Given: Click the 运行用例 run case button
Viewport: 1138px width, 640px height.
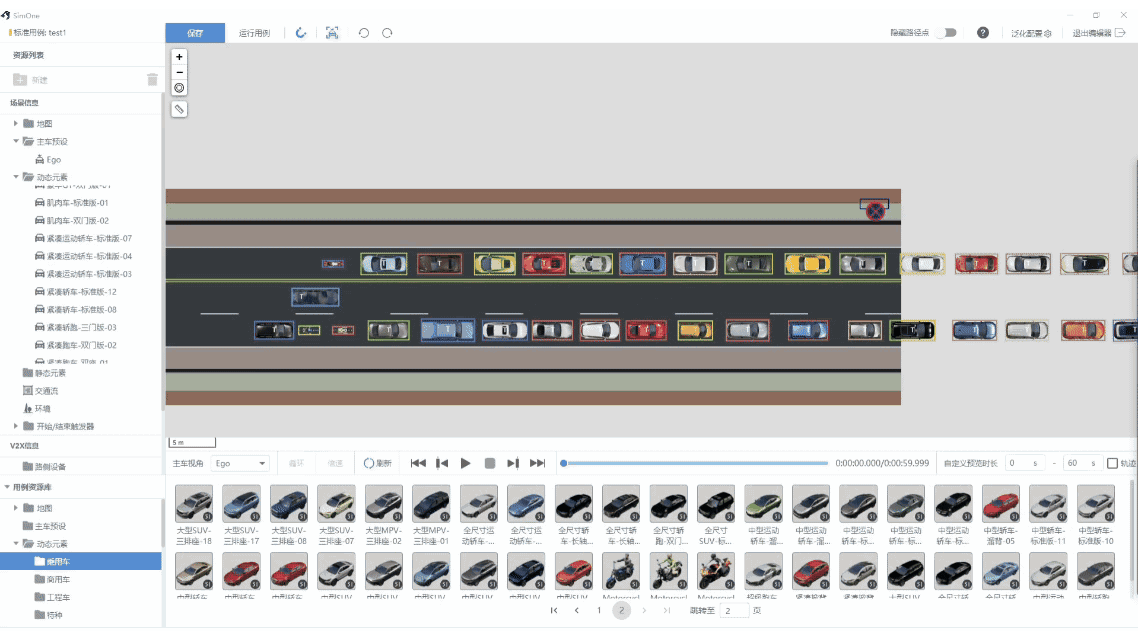Looking at the screenshot, I should 254,33.
